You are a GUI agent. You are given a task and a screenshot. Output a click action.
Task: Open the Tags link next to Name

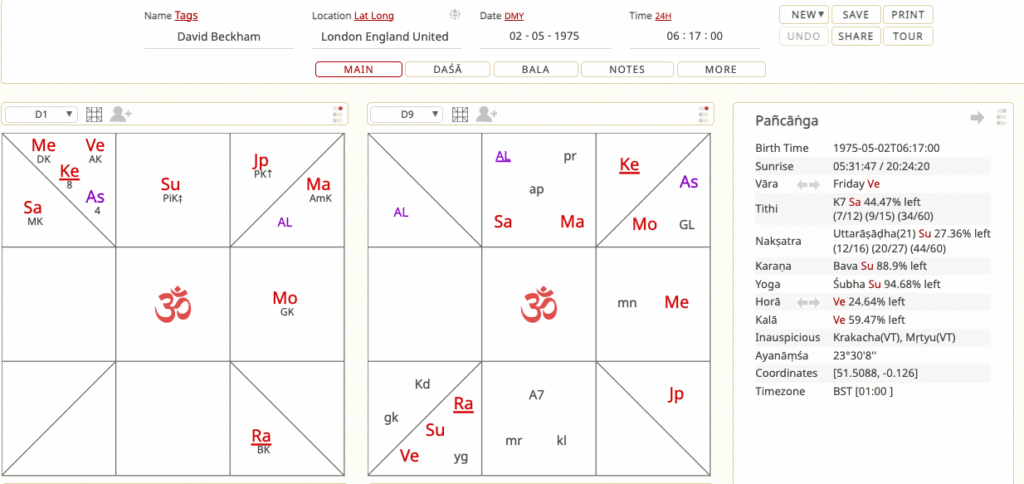(186, 16)
